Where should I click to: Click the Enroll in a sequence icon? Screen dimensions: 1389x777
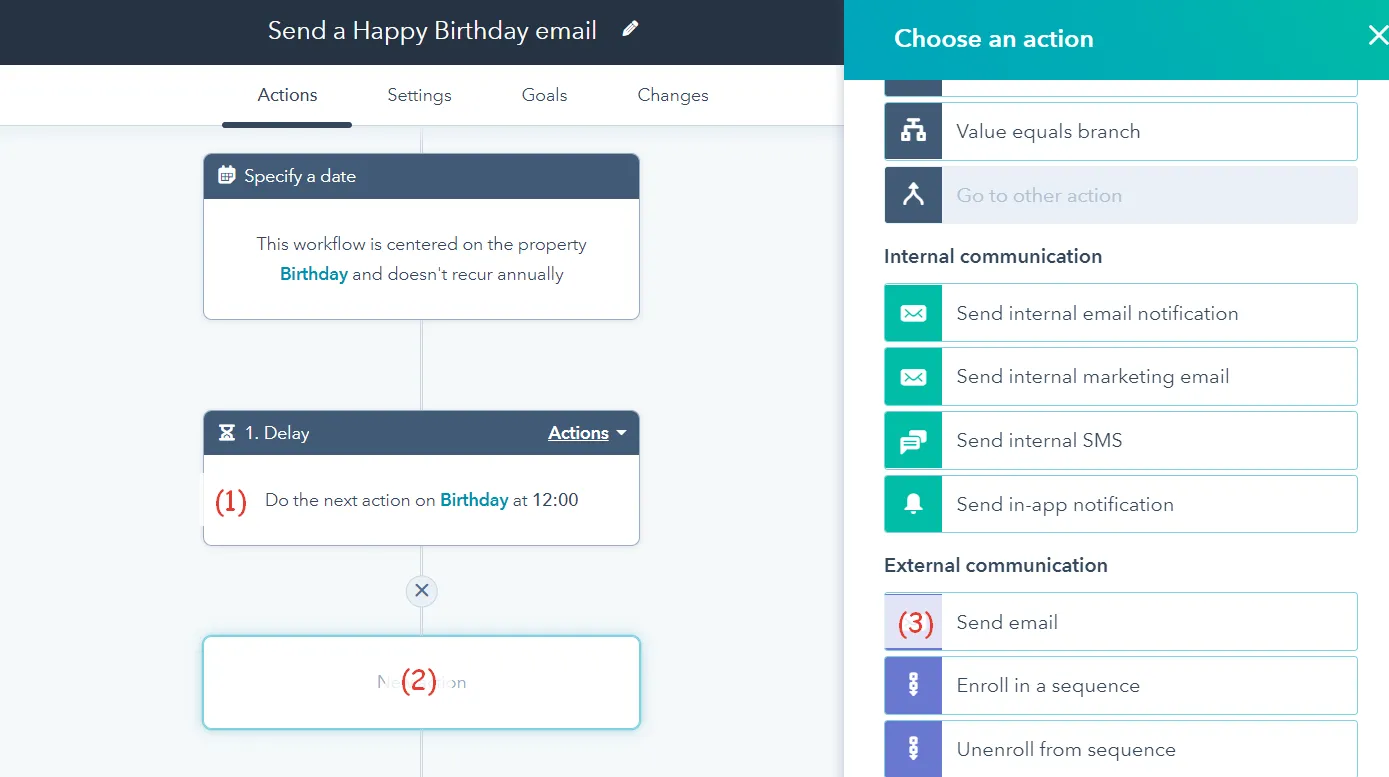point(913,686)
